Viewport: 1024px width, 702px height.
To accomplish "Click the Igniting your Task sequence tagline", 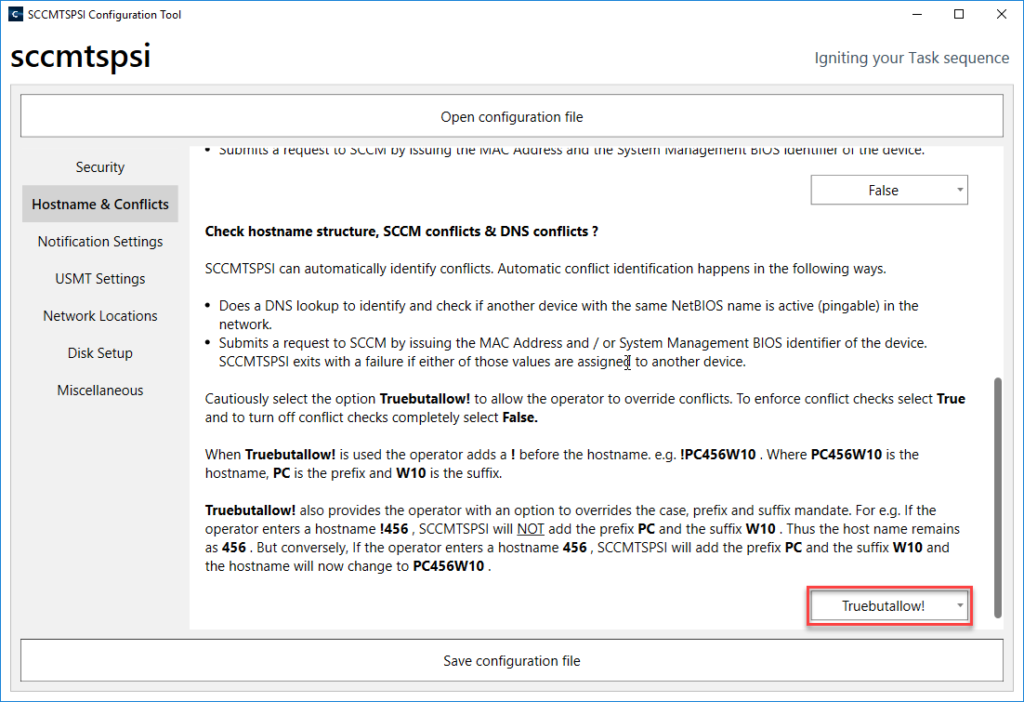I will (911, 58).
